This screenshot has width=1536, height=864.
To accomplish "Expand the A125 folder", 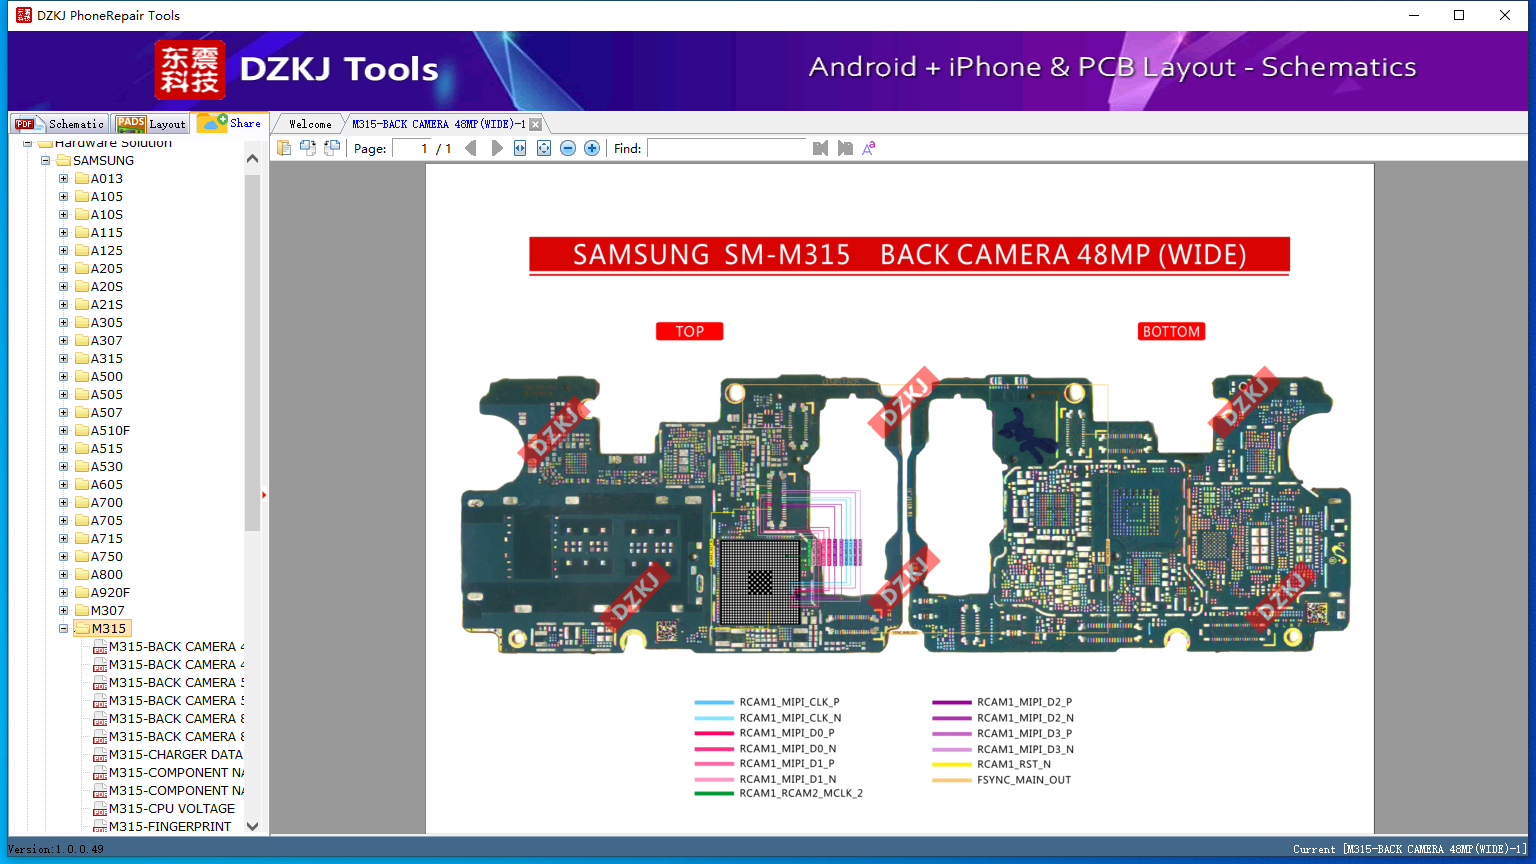I will pos(63,250).
